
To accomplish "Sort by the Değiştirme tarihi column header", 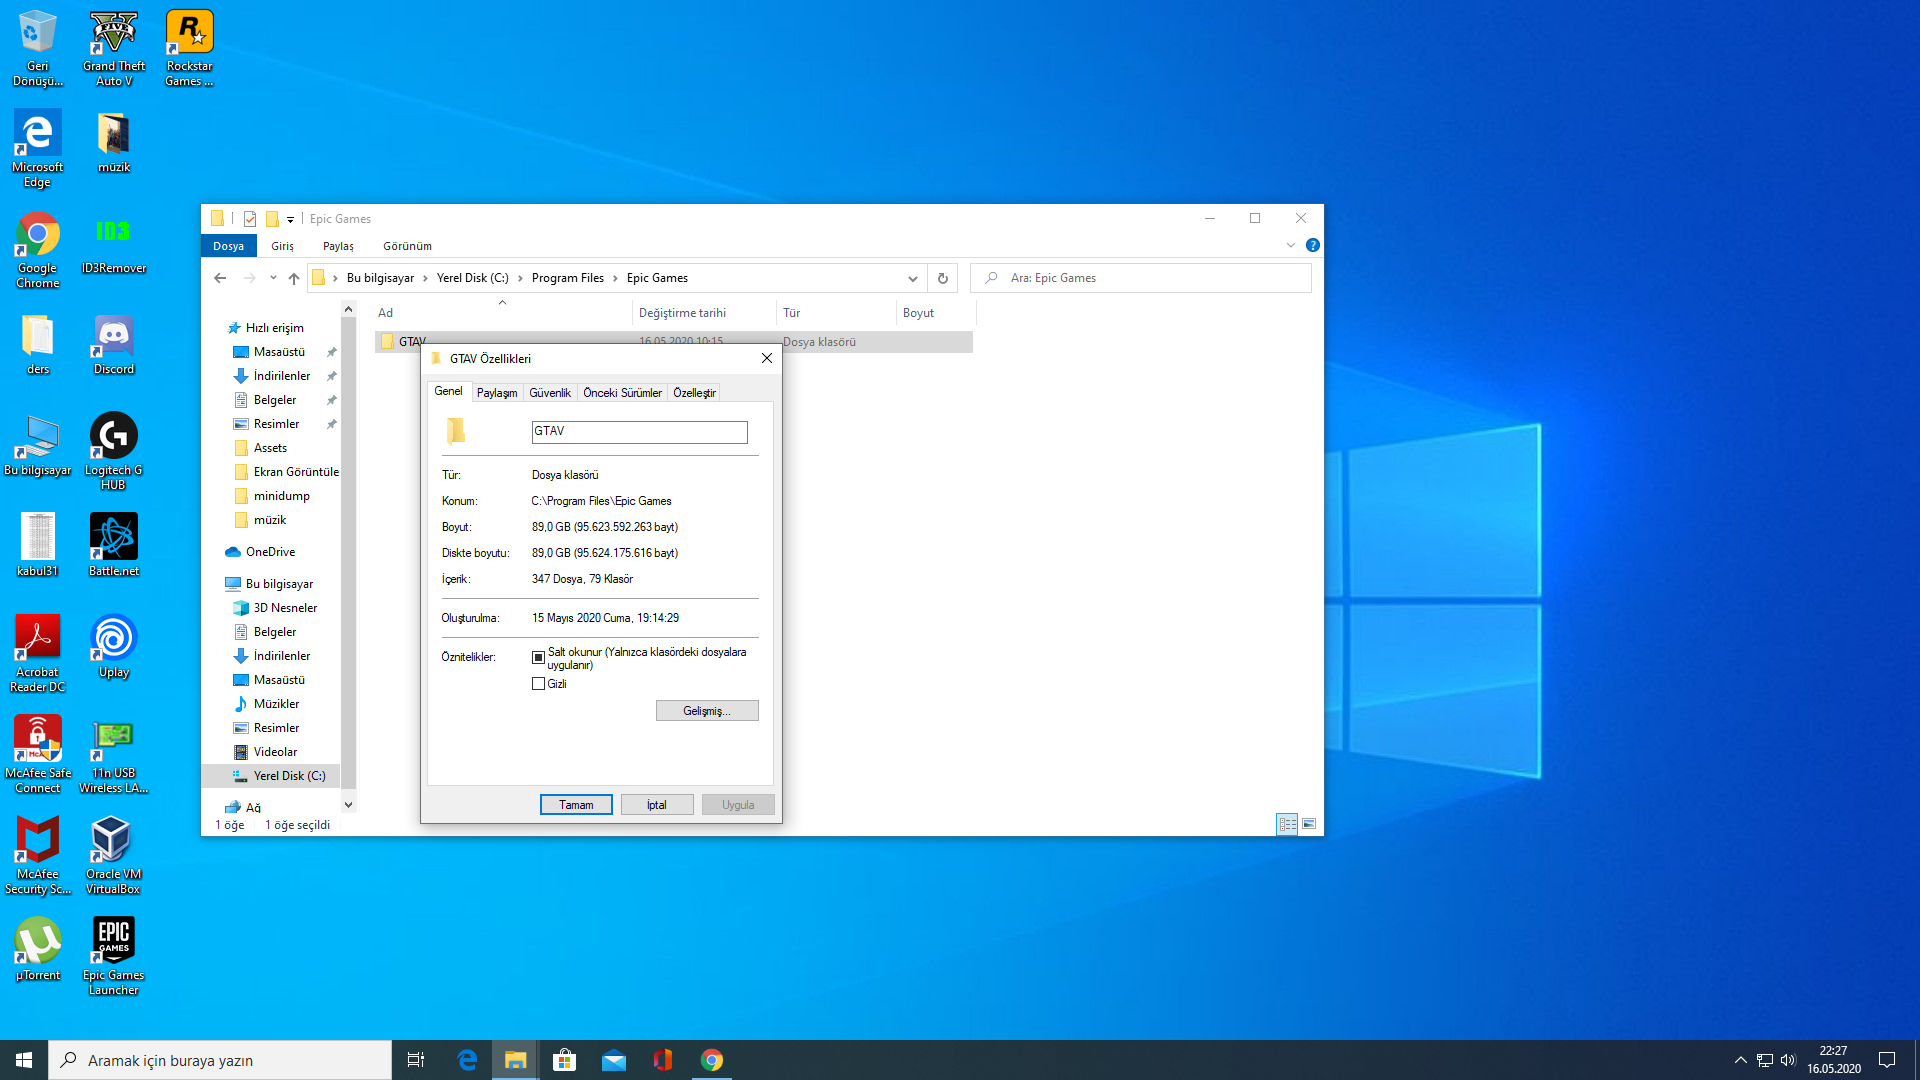I will coord(704,313).
